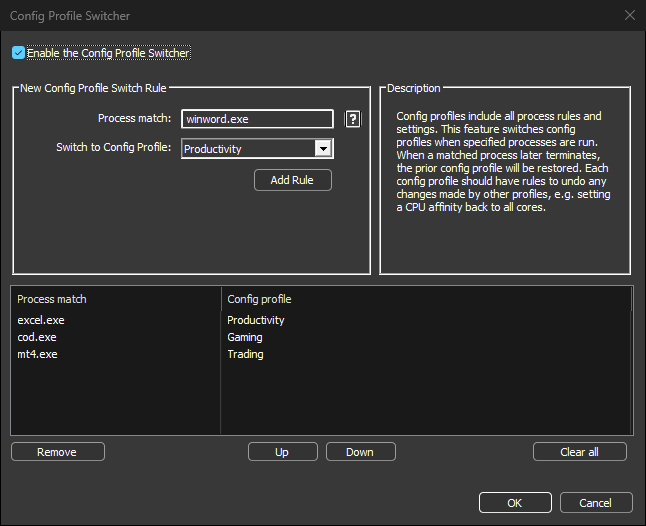
Task: Click the Process match input field
Action: point(257,119)
